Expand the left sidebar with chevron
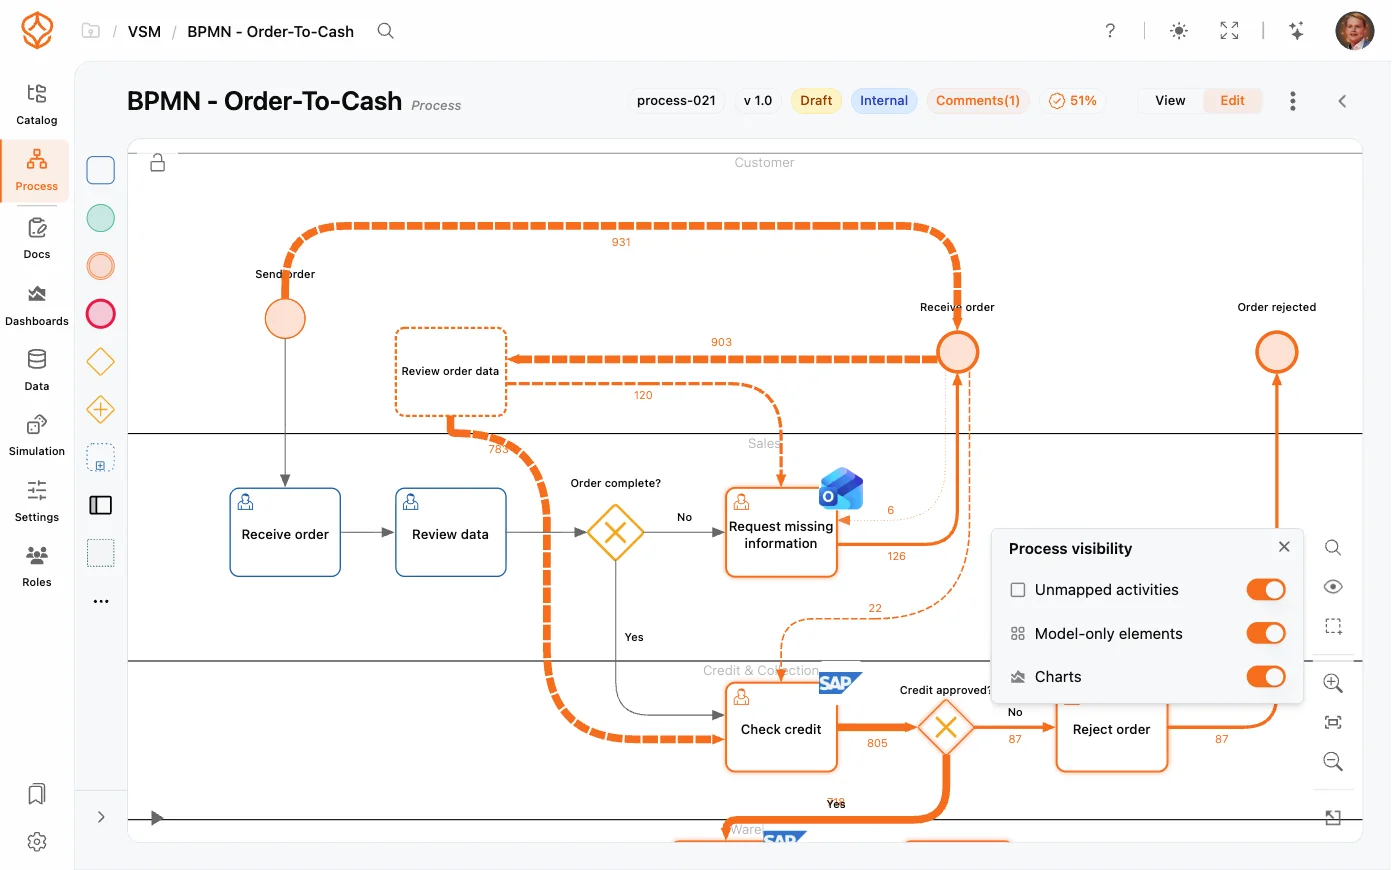Image resolution: width=1392 pixels, height=870 pixels. coord(101,817)
